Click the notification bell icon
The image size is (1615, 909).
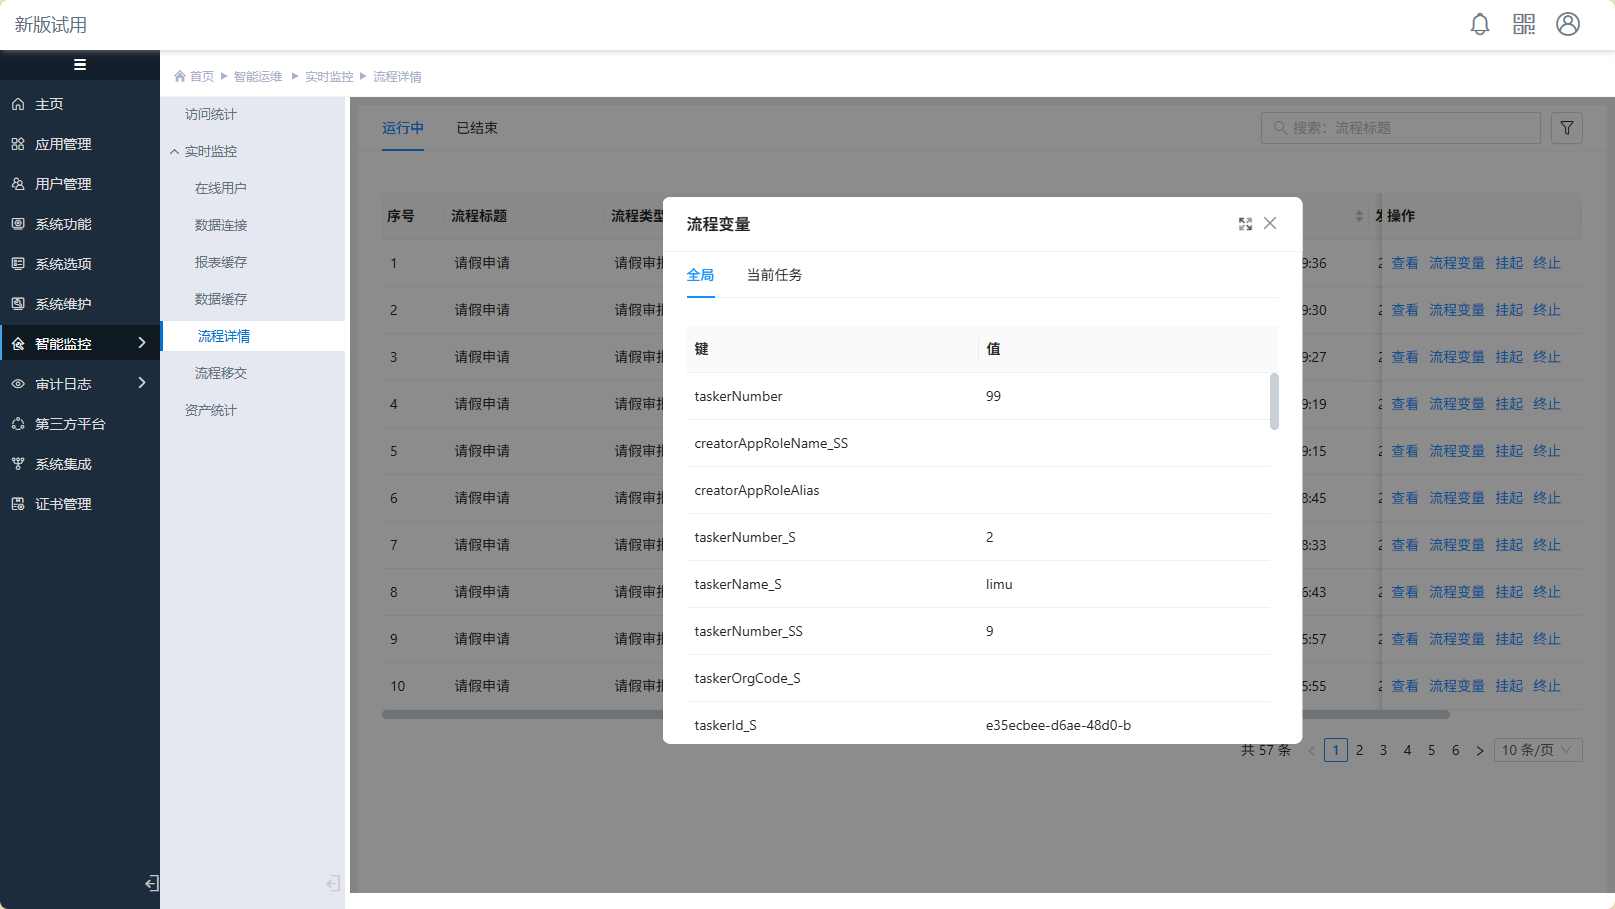tap(1480, 25)
